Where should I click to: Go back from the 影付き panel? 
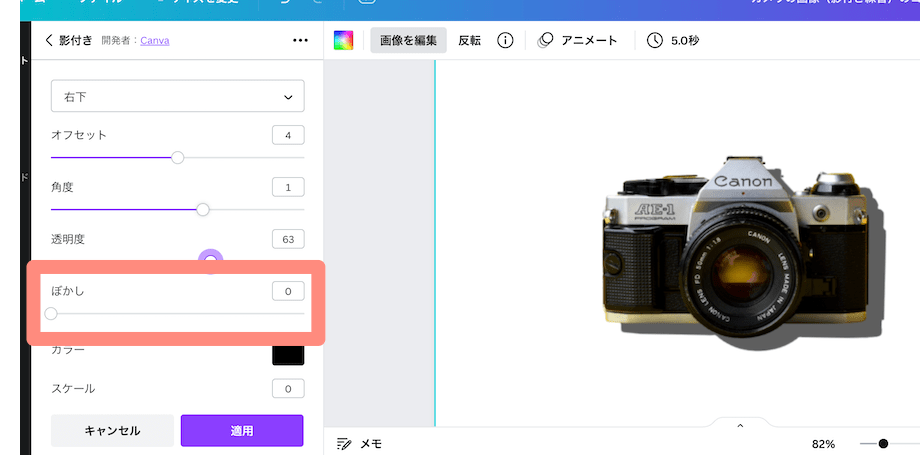(49, 41)
